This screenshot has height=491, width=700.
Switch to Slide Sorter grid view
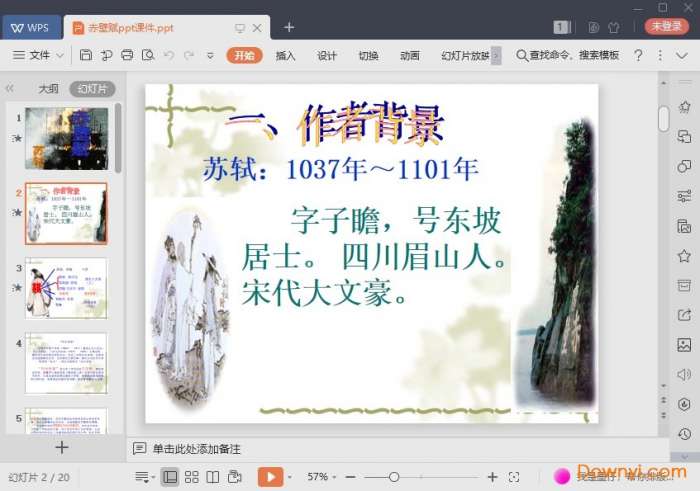click(x=192, y=477)
